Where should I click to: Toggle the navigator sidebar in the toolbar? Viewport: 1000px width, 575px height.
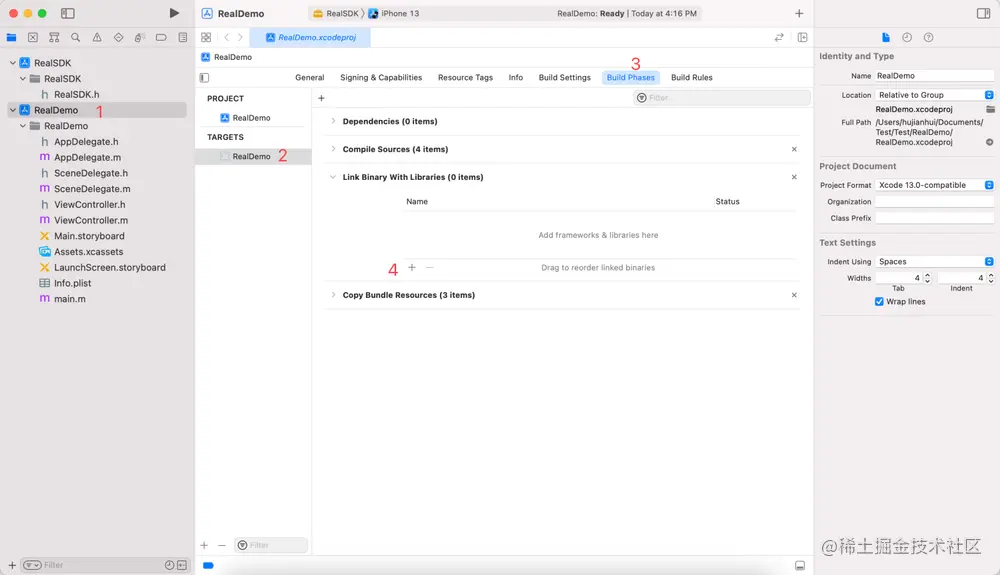point(68,13)
